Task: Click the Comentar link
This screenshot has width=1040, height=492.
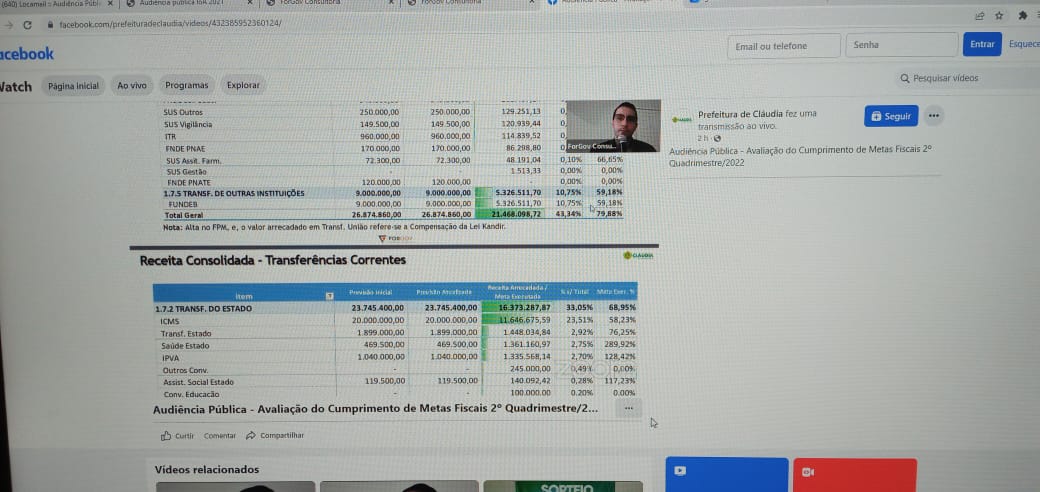Action: (x=220, y=436)
